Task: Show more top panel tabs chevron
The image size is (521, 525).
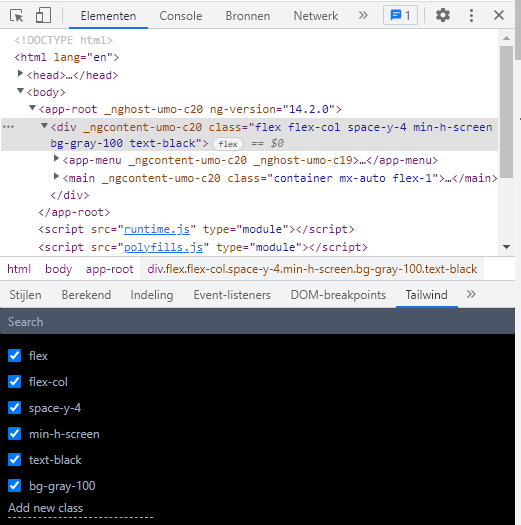Action: [x=363, y=15]
